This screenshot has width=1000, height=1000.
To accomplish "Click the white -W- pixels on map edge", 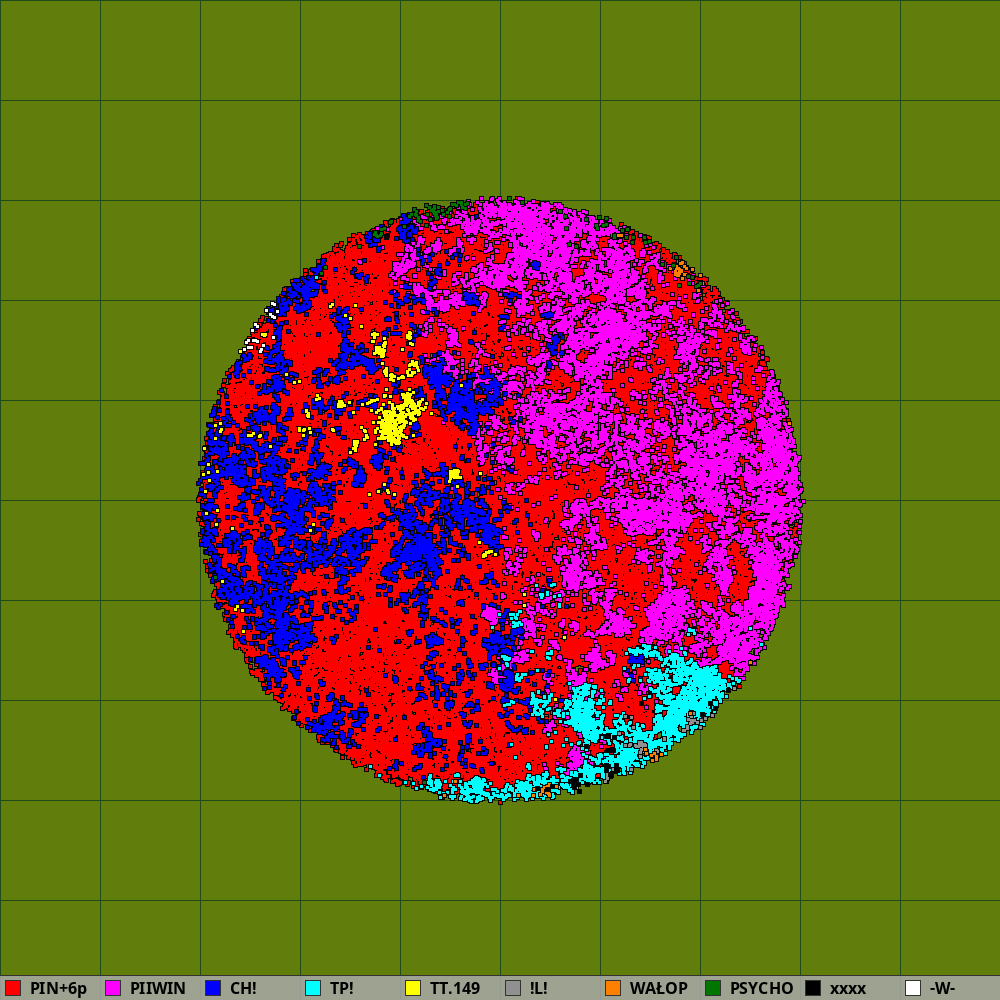I will pos(260,330).
